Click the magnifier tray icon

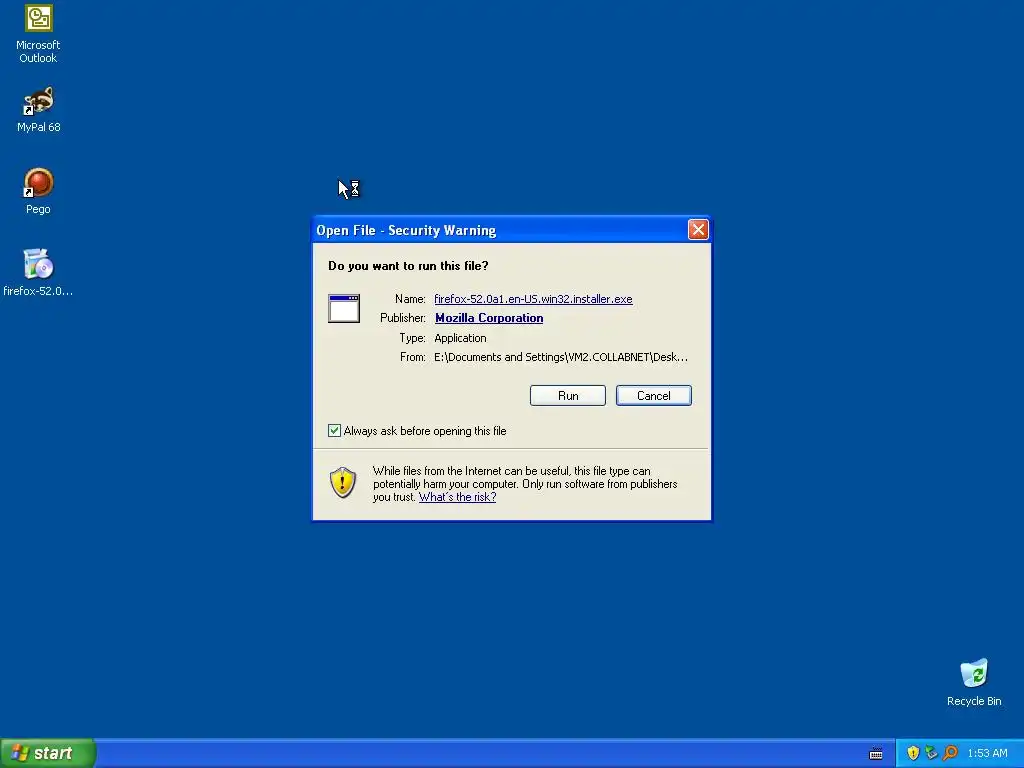(x=950, y=753)
